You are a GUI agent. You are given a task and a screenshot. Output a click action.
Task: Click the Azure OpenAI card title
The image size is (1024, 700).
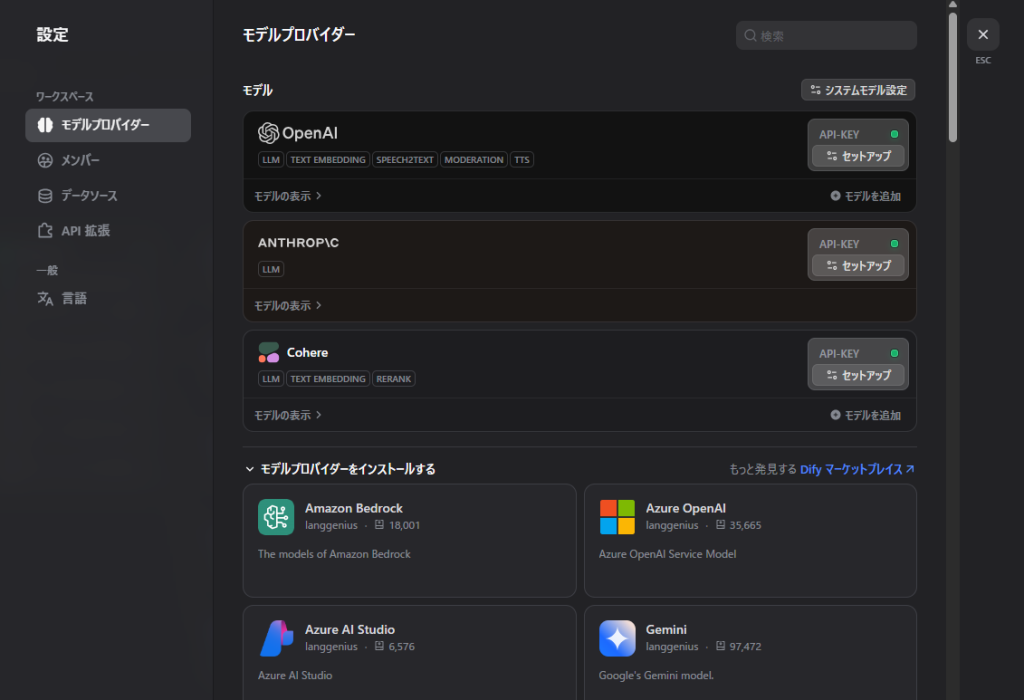point(686,508)
